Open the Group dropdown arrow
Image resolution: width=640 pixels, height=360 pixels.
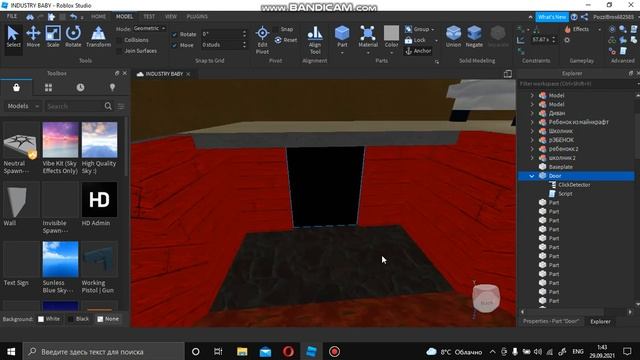[433, 29]
